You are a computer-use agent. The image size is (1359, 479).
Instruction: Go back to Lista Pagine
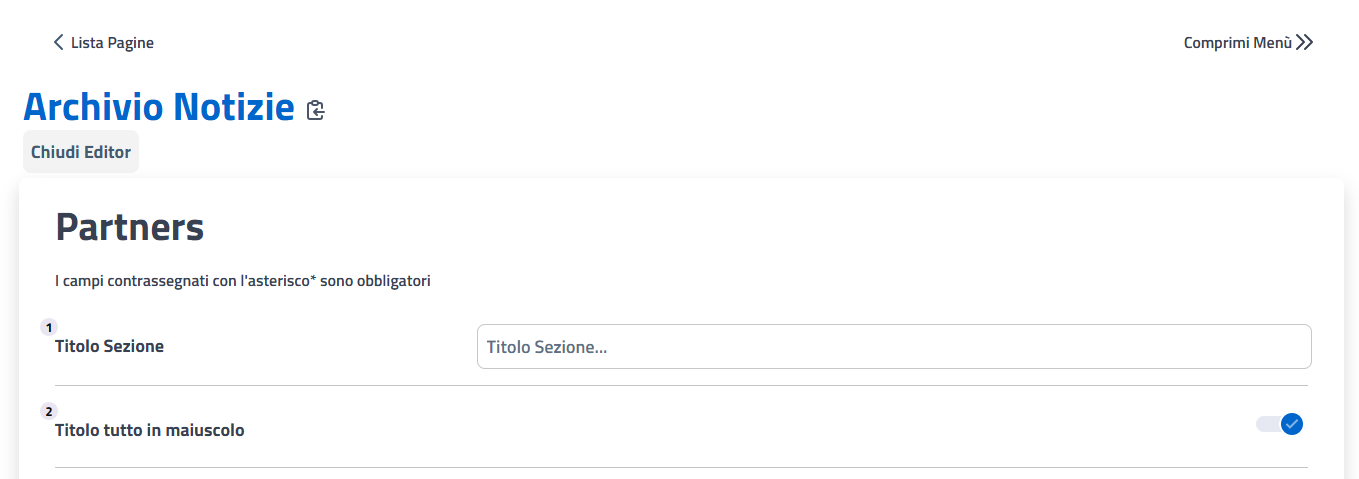[x=112, y=42]
